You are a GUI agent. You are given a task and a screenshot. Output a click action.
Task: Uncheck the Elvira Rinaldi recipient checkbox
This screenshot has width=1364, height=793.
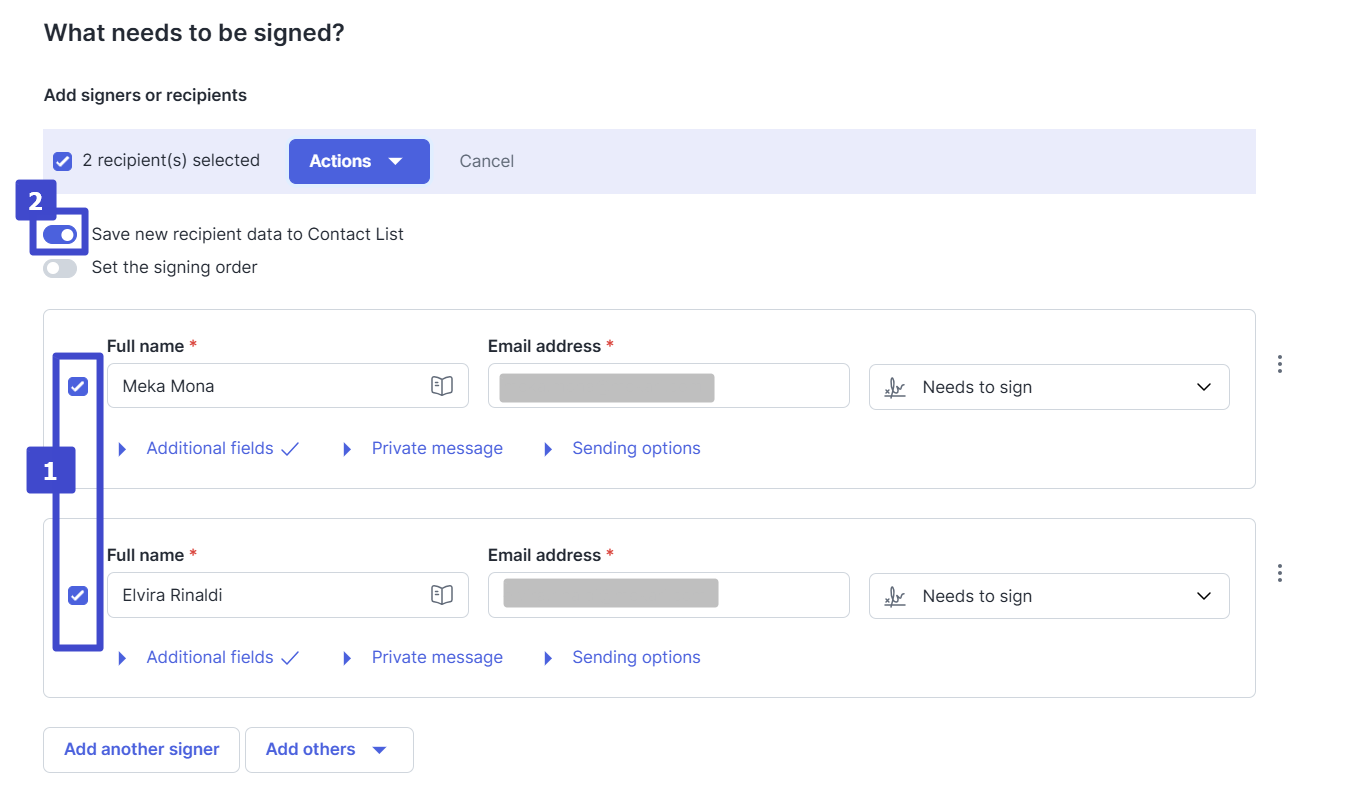click(x=78, y=595)
